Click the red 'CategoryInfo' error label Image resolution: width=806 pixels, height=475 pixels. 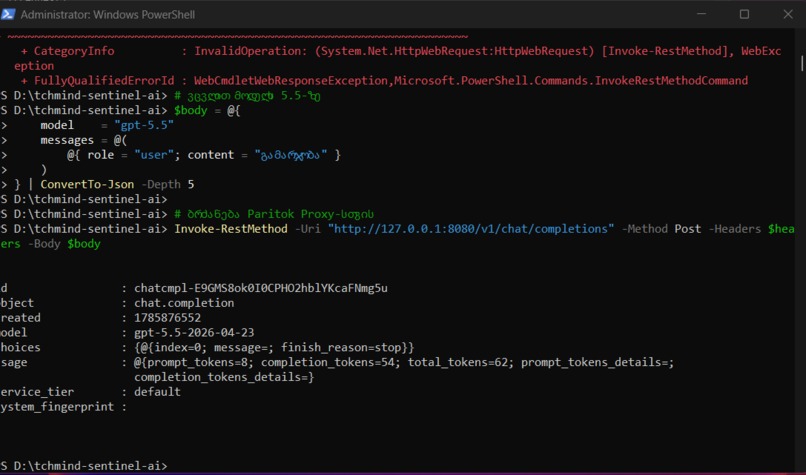(74, 51)
